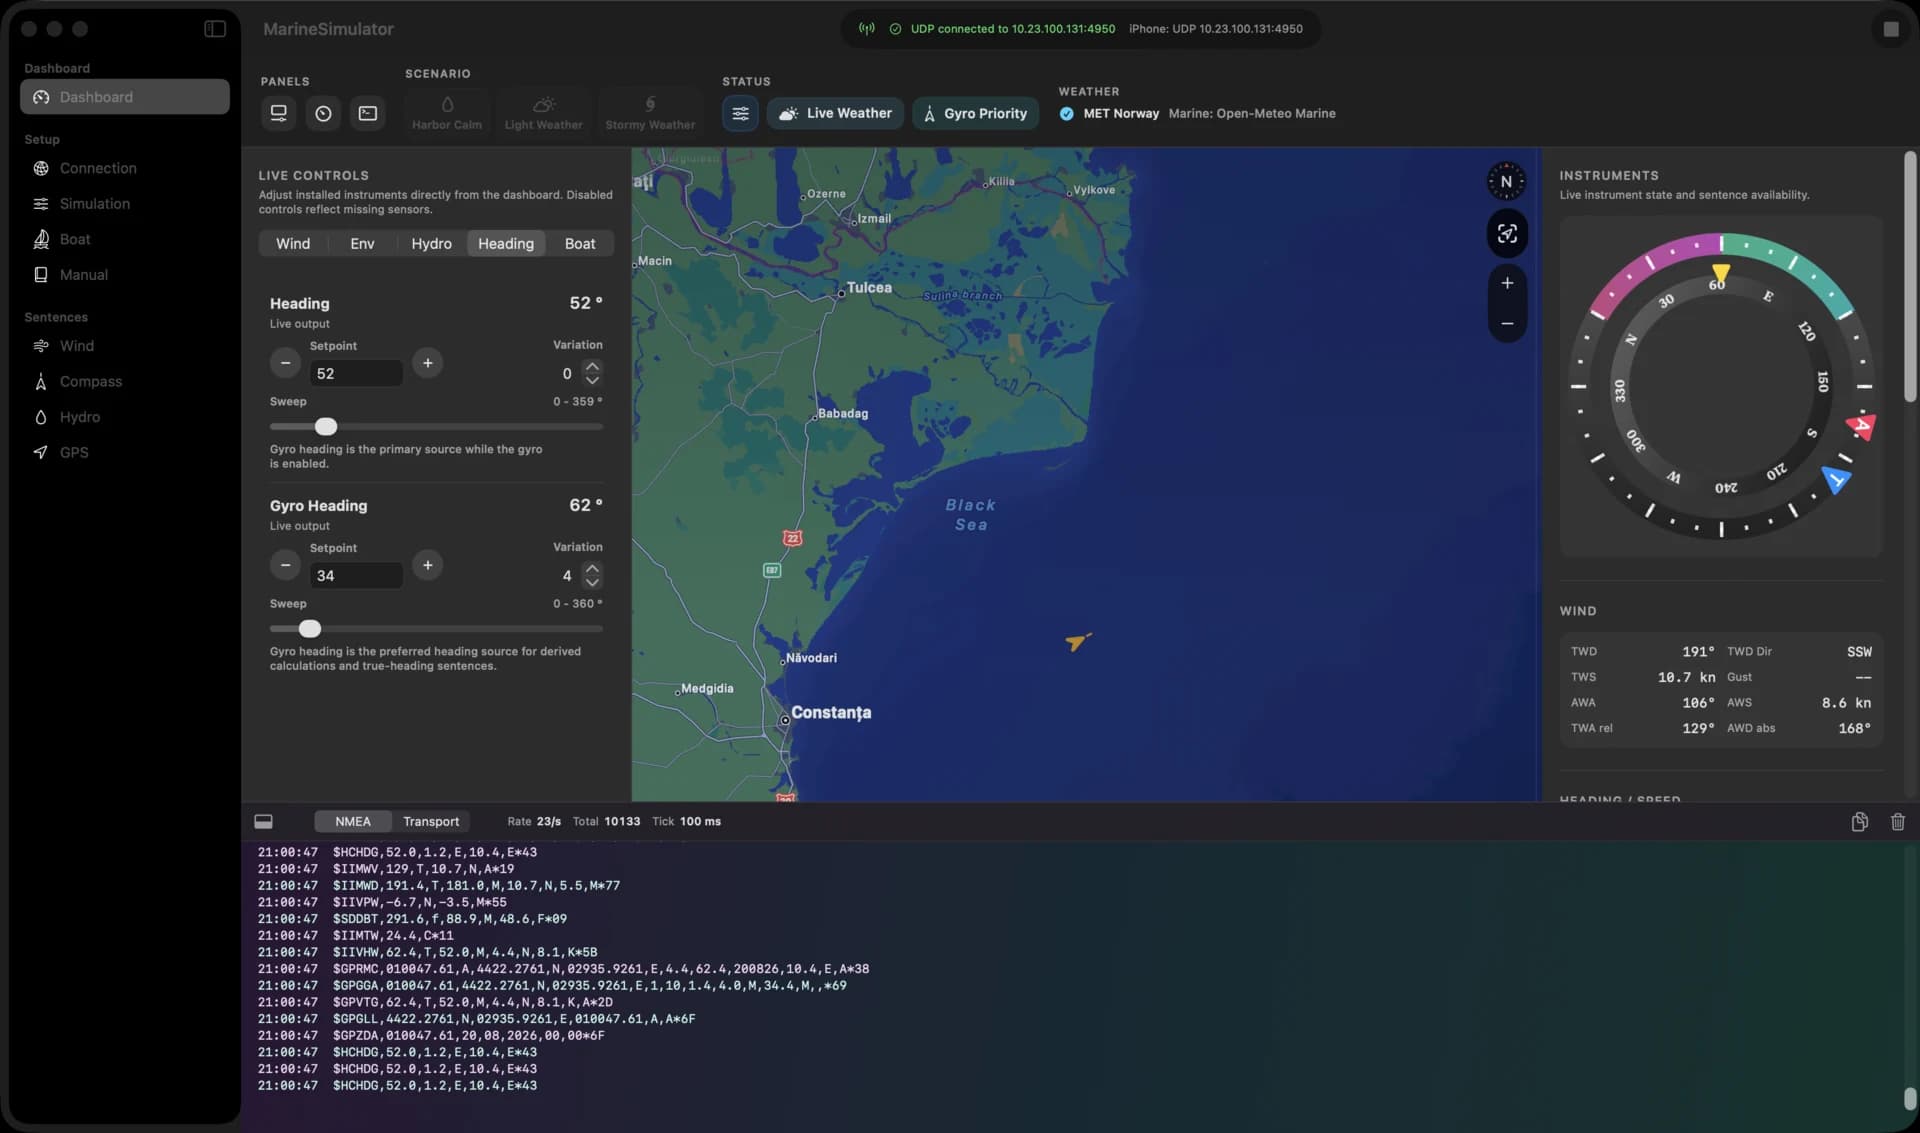Copy the NMEA log contents
The height and width of the screenshot is (1133, 1920).
[1859, 821]
